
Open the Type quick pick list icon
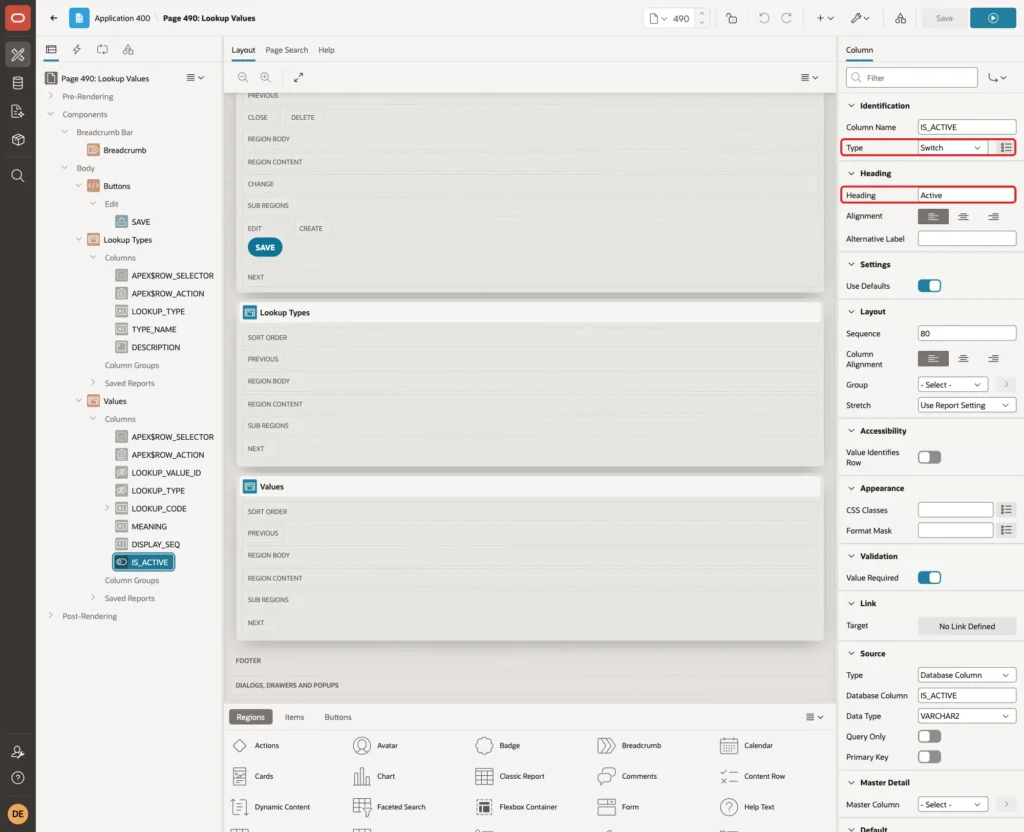tap(1006, 148)
